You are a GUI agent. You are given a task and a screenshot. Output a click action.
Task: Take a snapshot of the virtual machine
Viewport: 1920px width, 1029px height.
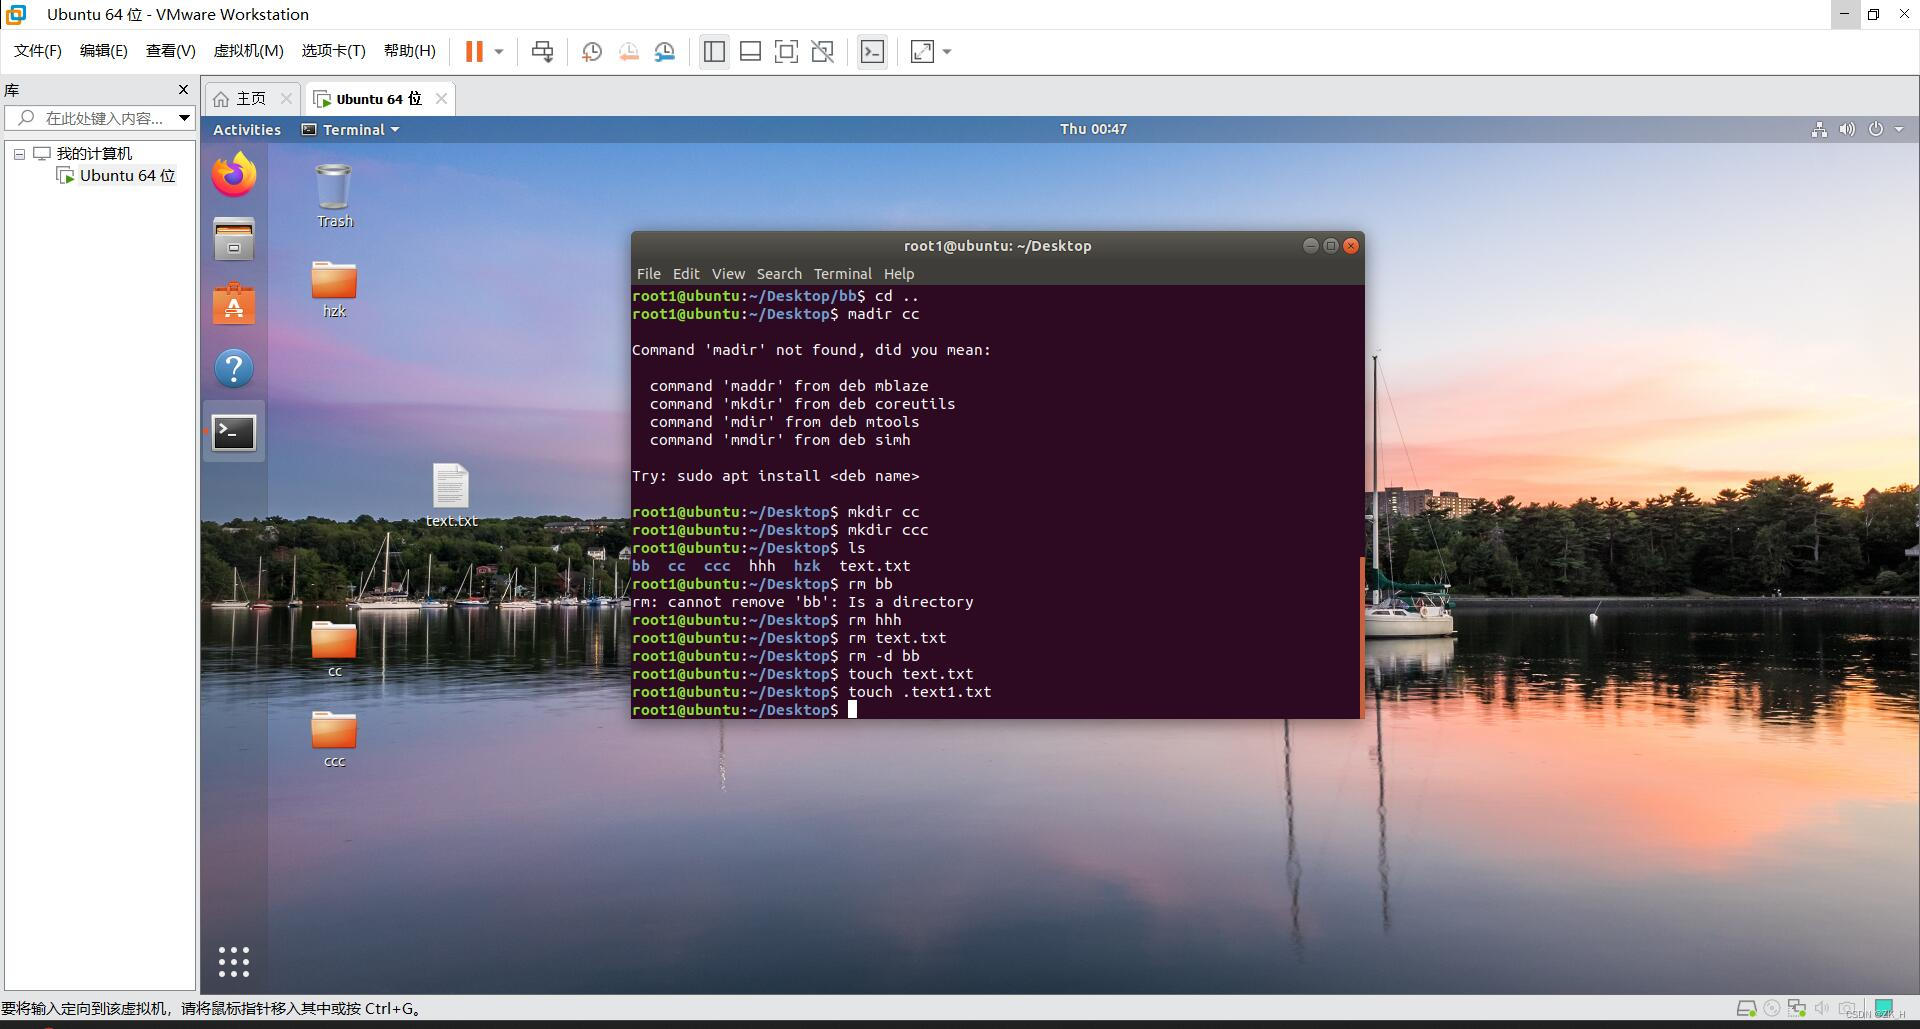pyautogui.click(x=592, y=51)
